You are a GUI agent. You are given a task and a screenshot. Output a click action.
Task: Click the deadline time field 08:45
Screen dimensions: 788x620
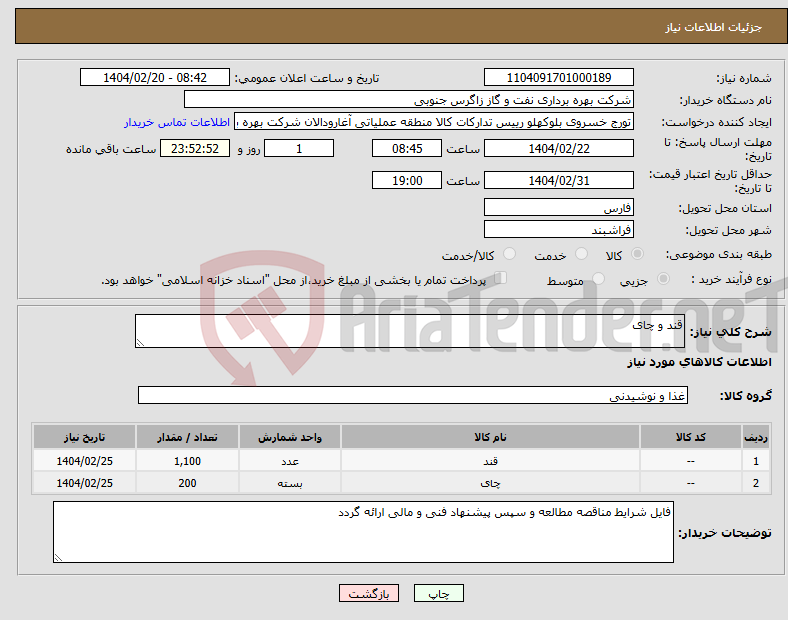tap(407, 148)
